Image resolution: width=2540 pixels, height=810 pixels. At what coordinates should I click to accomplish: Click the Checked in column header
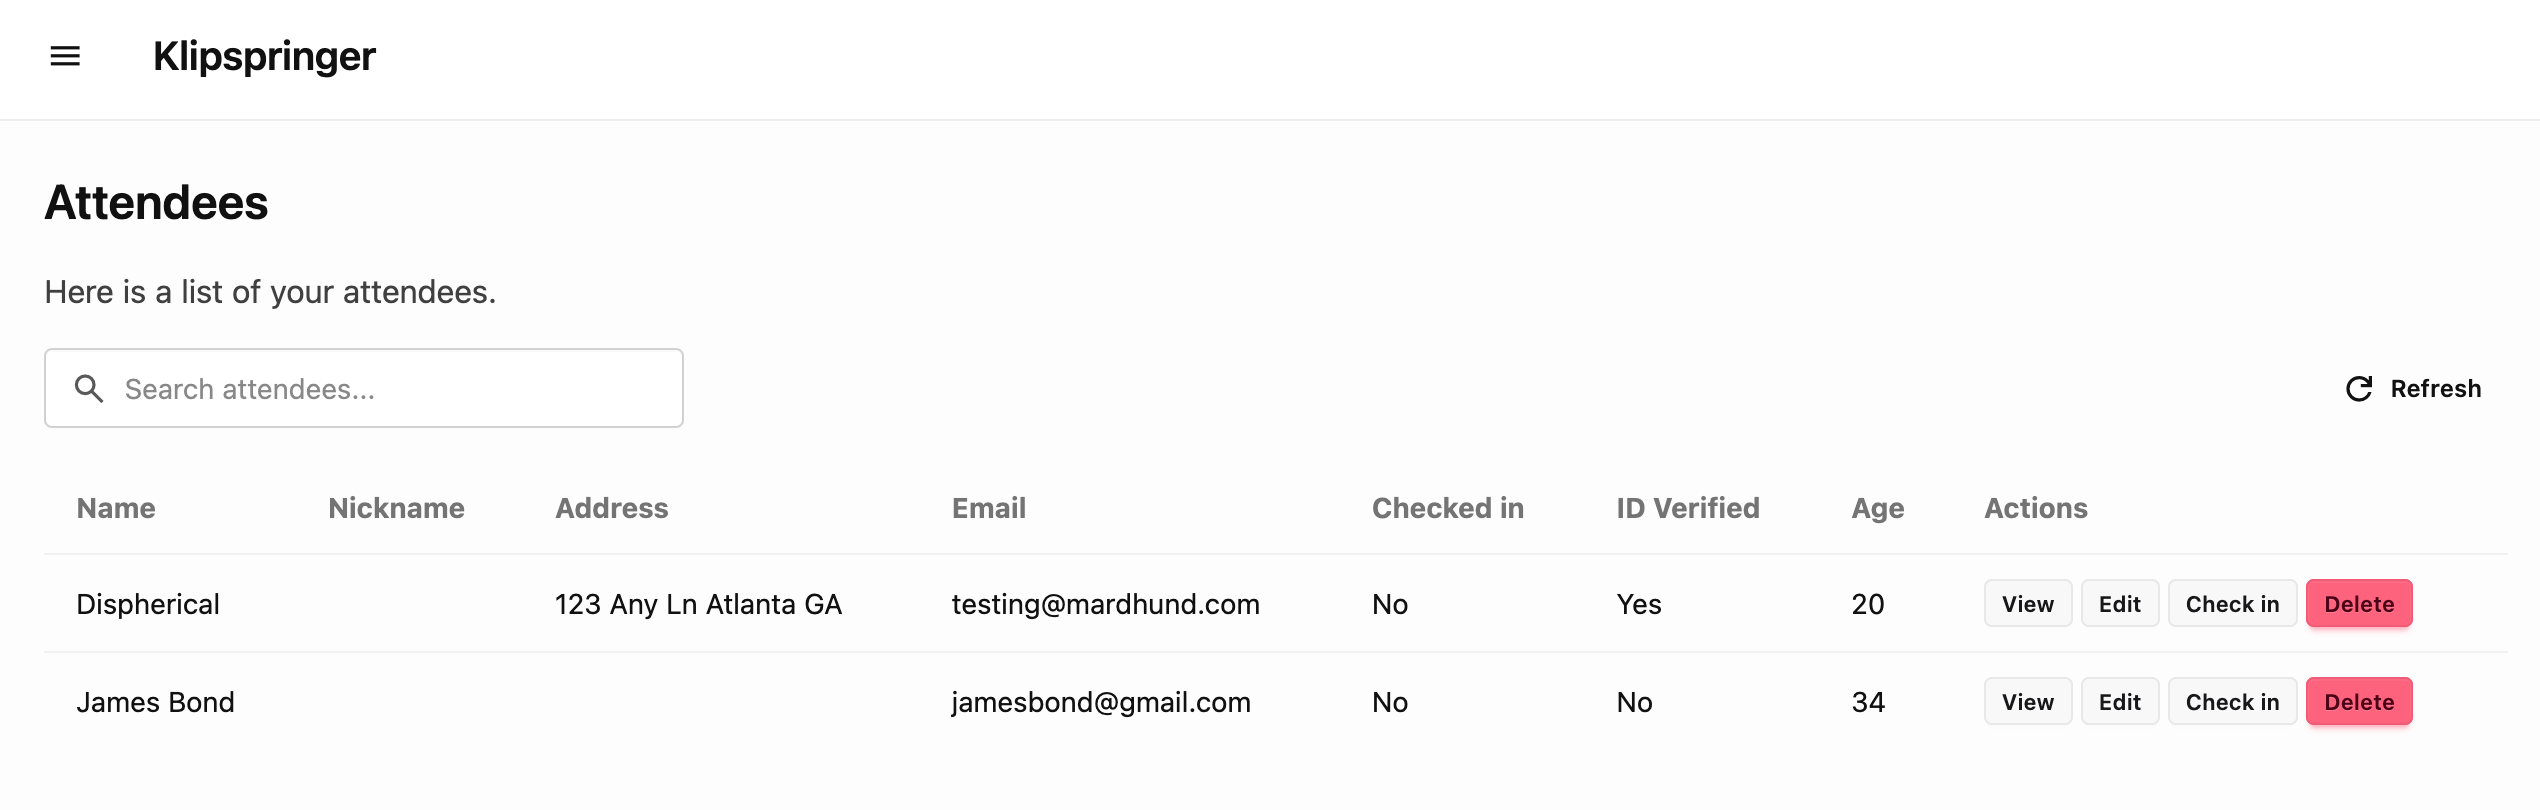[1447, 508]
